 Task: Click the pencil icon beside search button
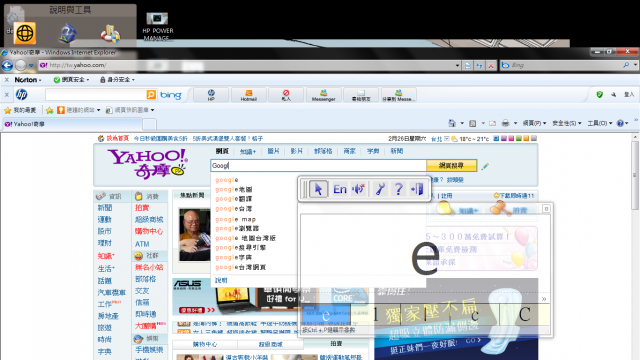pos(485,166)
